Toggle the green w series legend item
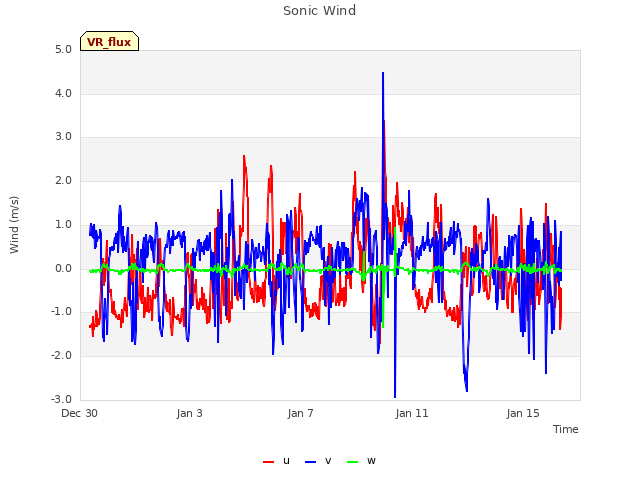This screenshot has height=480, width=640. (x=361, y=461)
